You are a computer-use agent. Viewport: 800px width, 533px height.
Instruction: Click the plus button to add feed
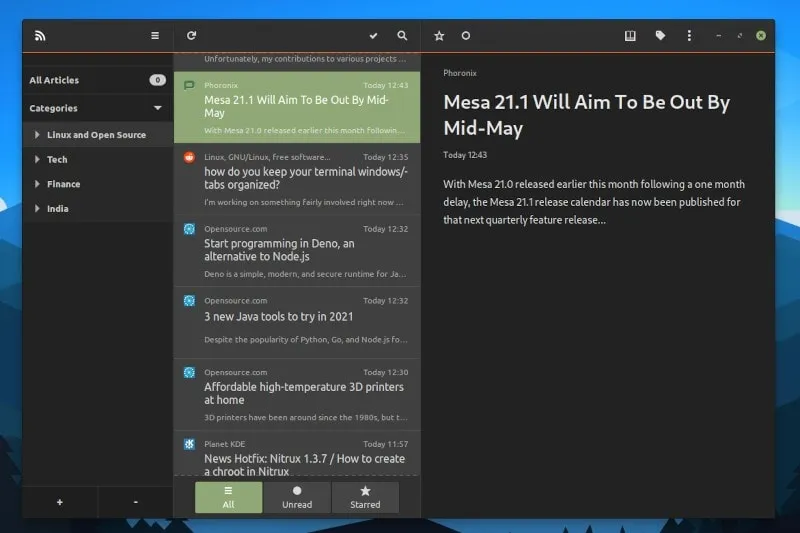(60, 502)
